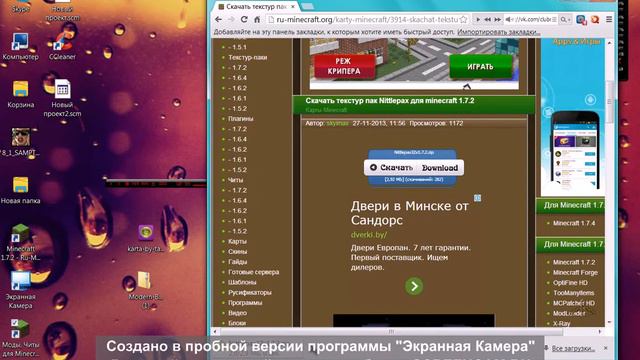Click '- 1.6.2' under Читы
The height and width of the screenshot is (360, 640).
point(238,211)
